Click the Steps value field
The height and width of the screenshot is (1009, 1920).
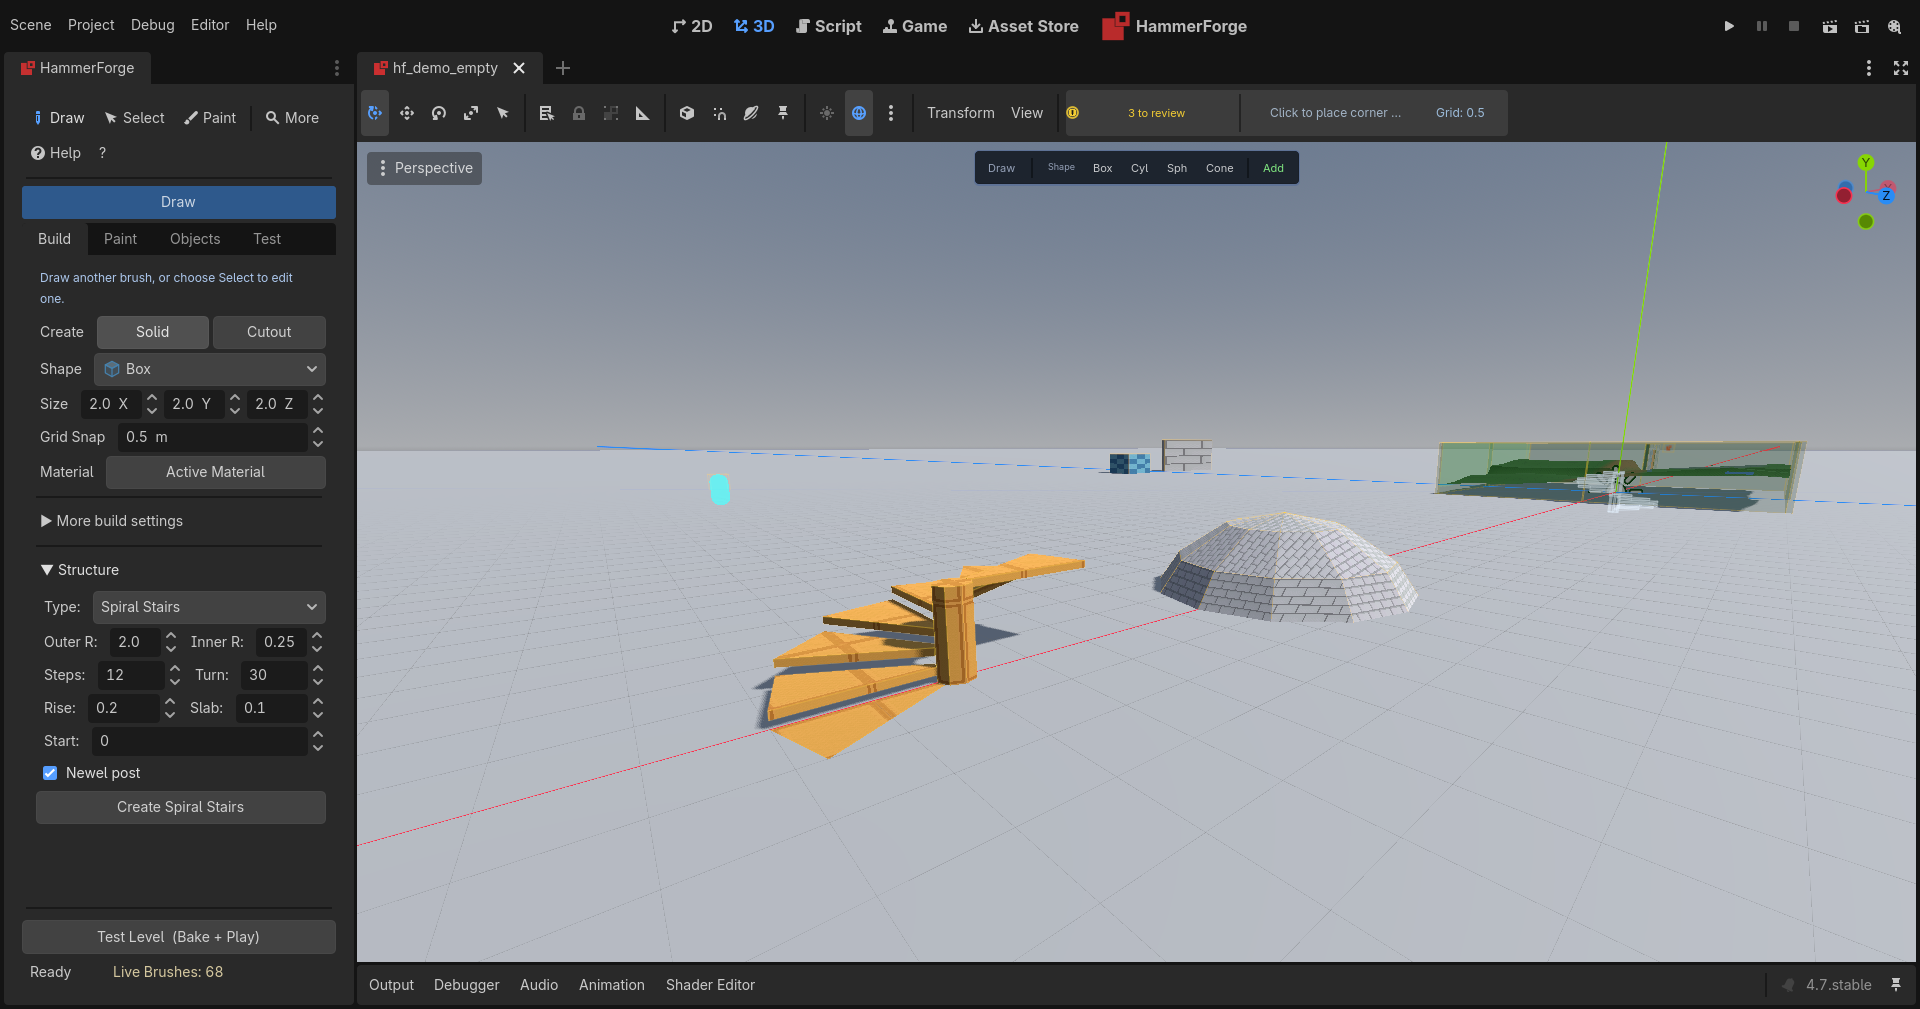pyautogui.click(x=130, y=675)
